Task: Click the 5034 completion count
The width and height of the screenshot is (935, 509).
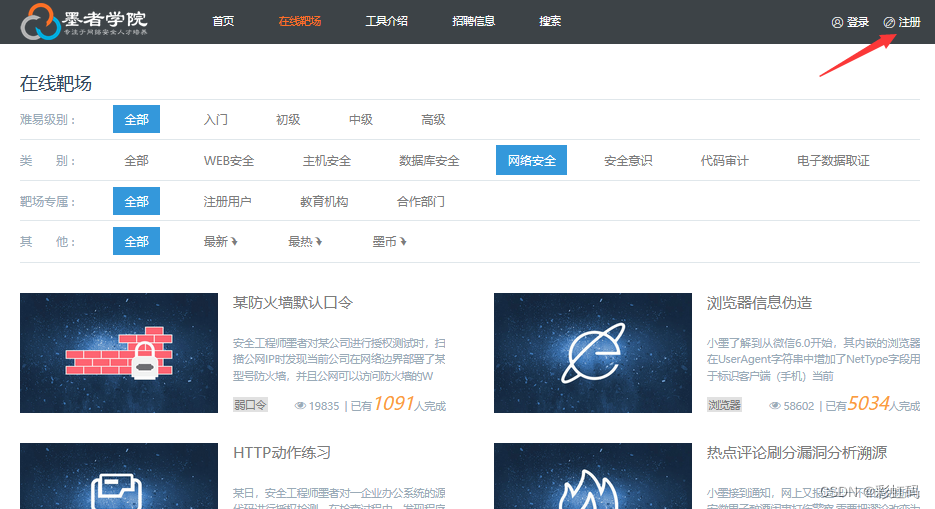Action: click(x=868, y=404)
